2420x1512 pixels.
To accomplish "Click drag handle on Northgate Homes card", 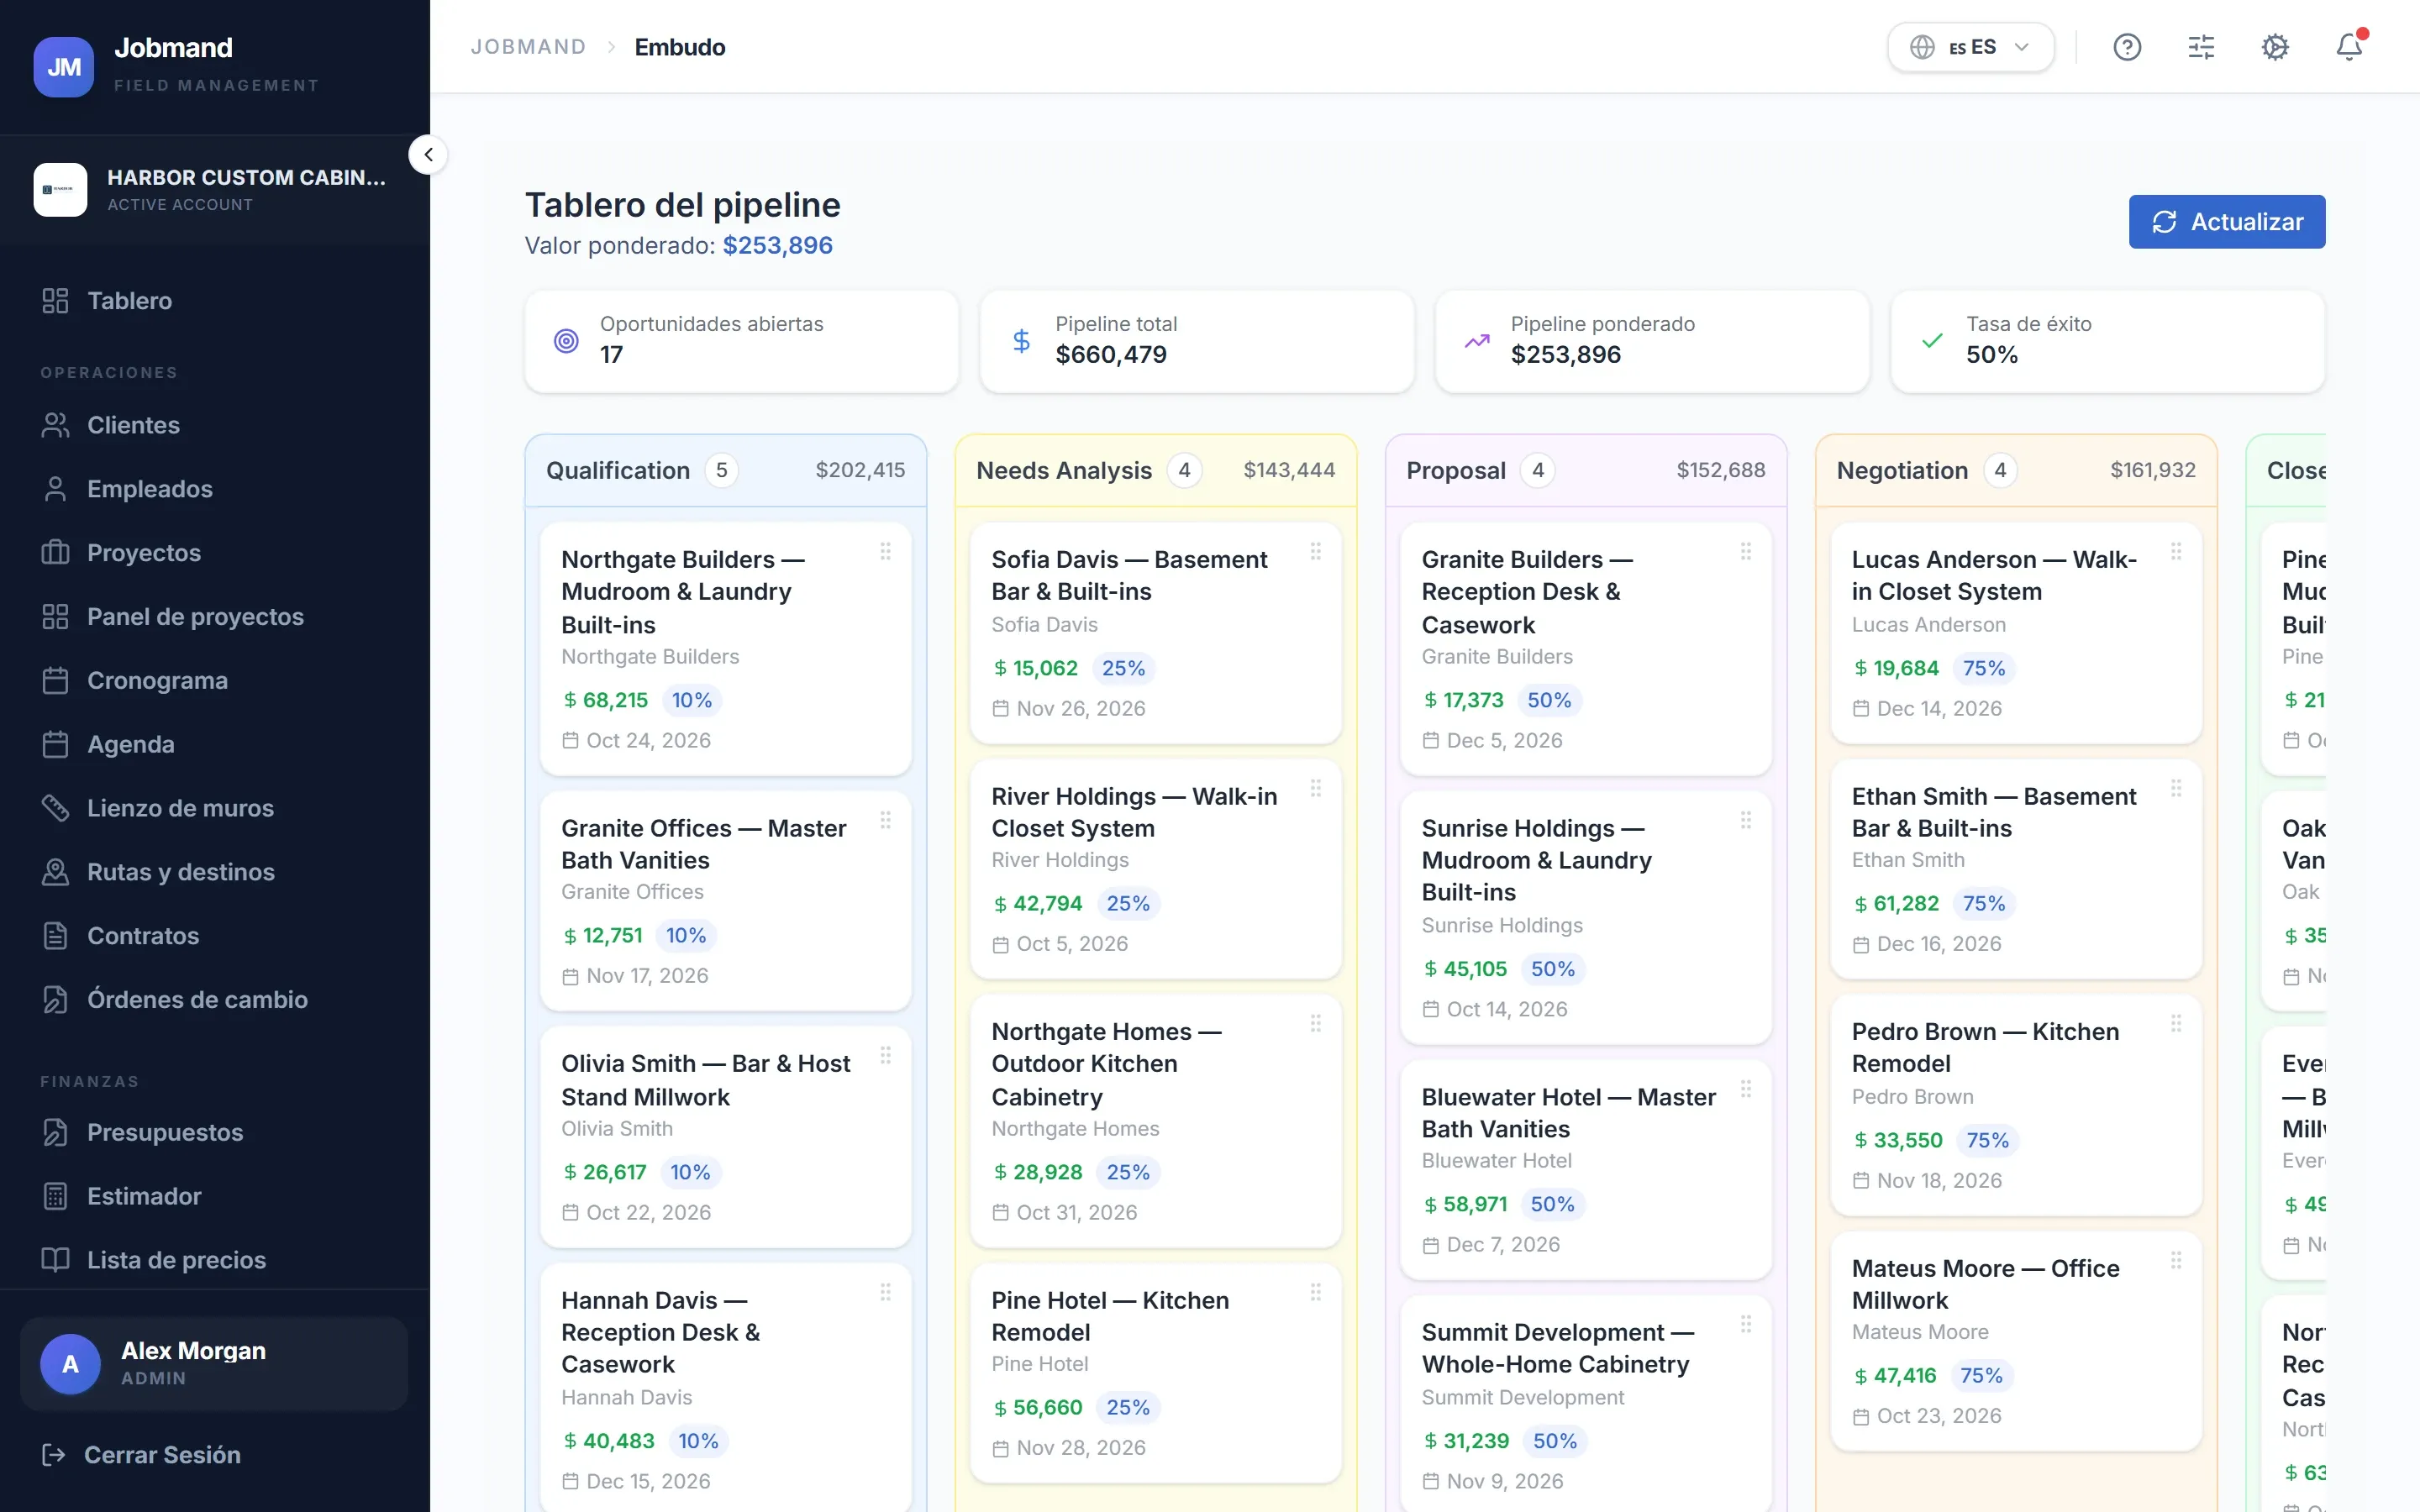I will click(1315, 1023).
